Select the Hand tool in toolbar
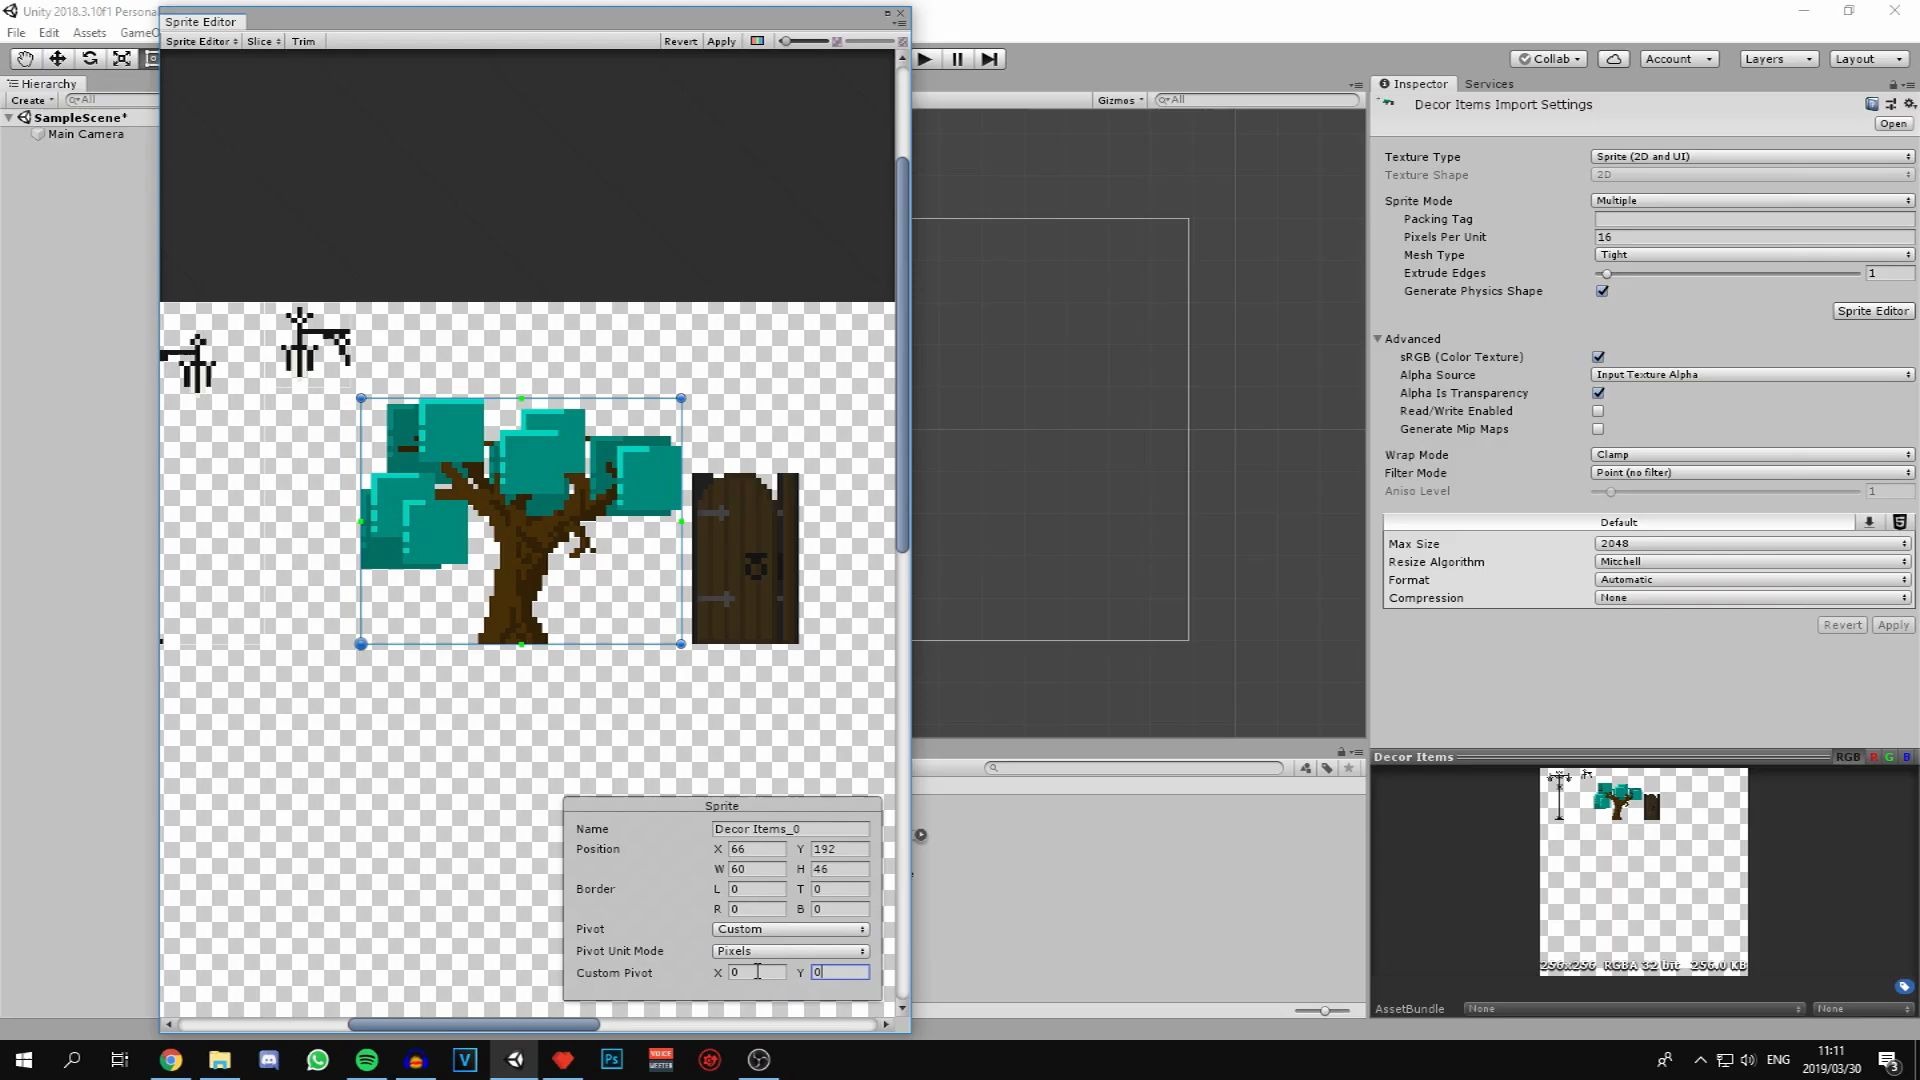 click(25, 59)
